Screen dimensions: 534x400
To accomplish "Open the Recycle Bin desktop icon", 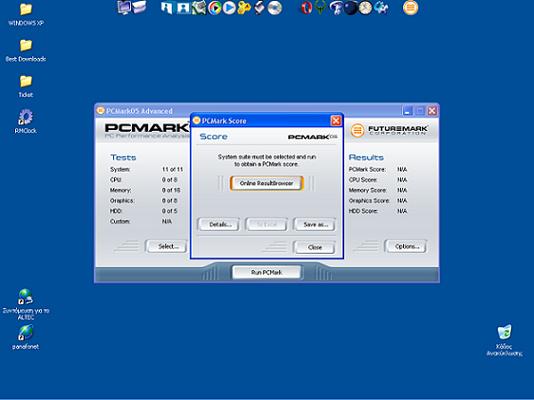I will tap(504, 340).
